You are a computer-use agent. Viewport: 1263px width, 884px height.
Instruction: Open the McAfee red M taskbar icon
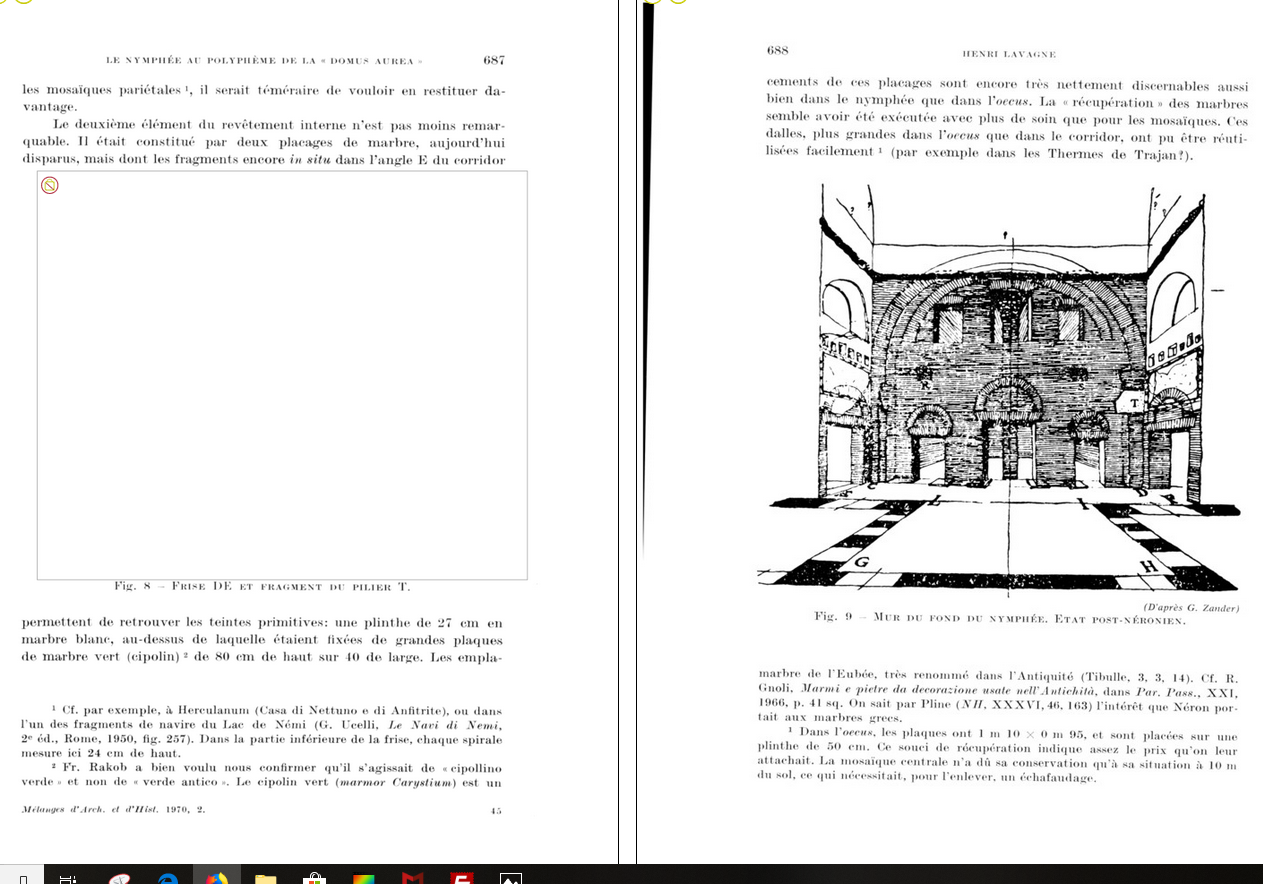[x=412, y=878]
